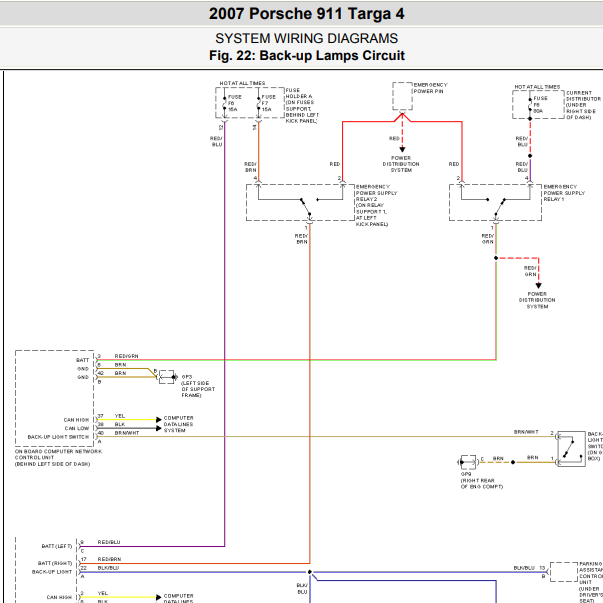The height and width of the screenshot is (603, 603).
Task: Click the RED/GRN wire label at BATT pin
Action: pyautogui.click(x=127, y=356)
